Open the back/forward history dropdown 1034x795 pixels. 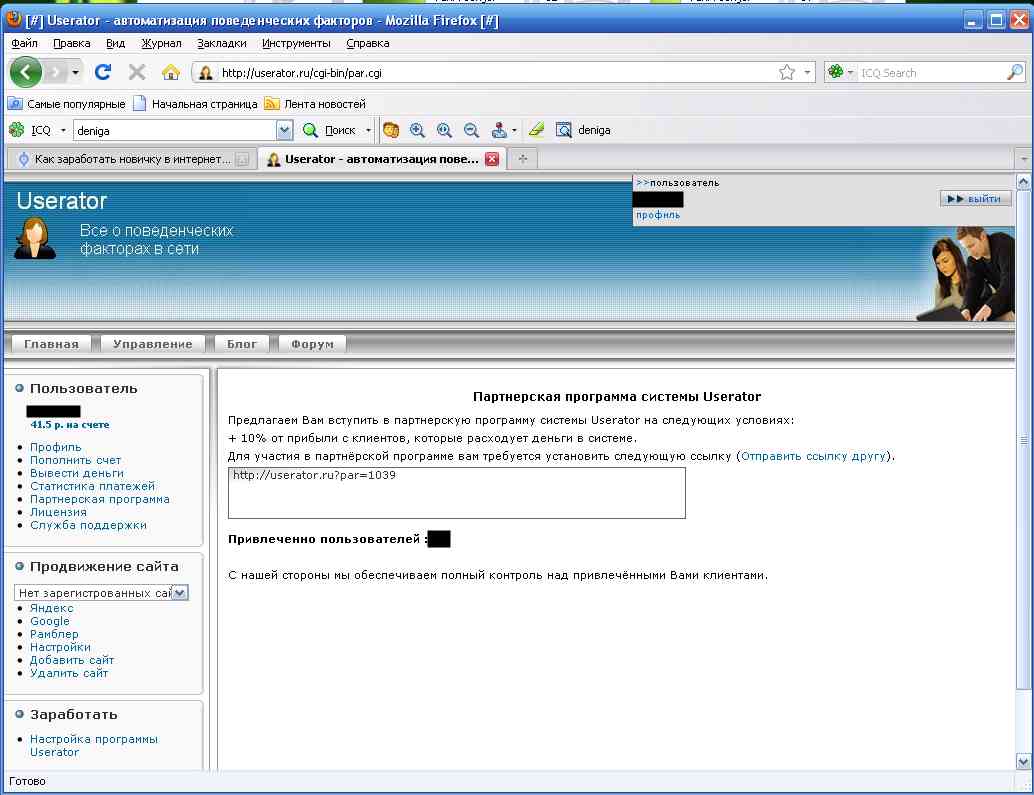tap(76, 73)
